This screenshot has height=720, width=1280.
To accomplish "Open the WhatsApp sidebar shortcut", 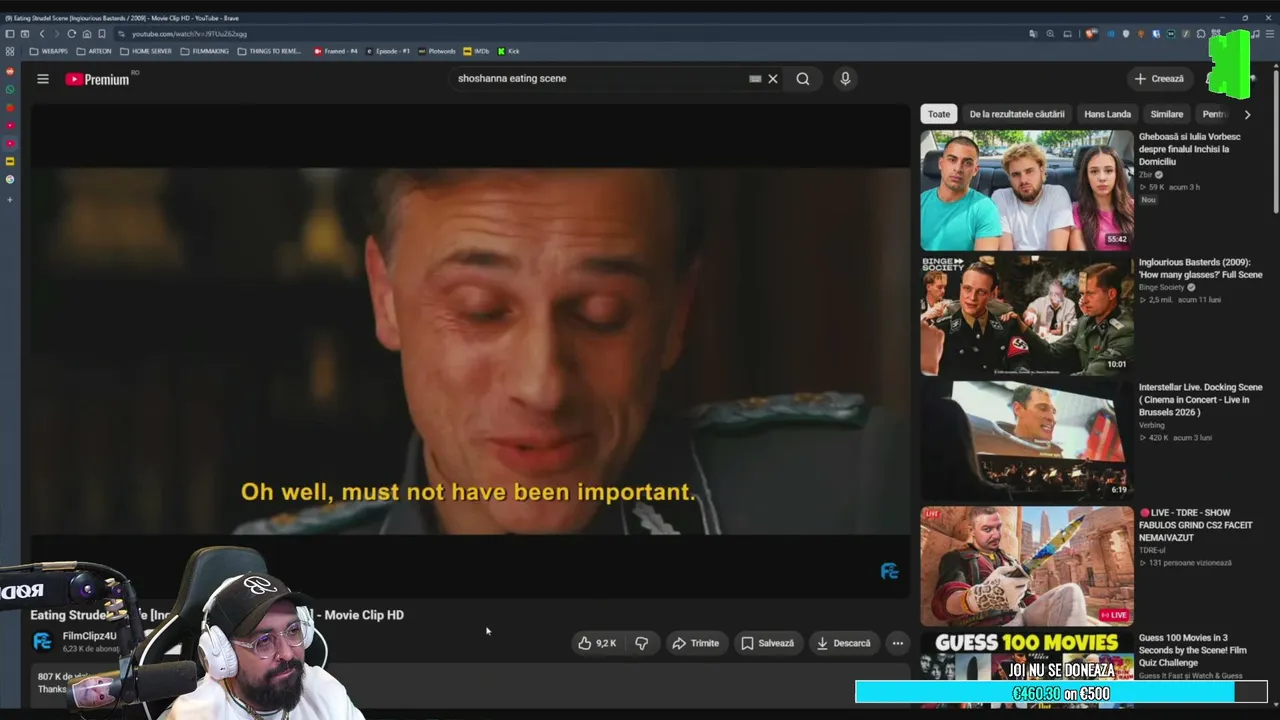I will click(x=10, y=89).
